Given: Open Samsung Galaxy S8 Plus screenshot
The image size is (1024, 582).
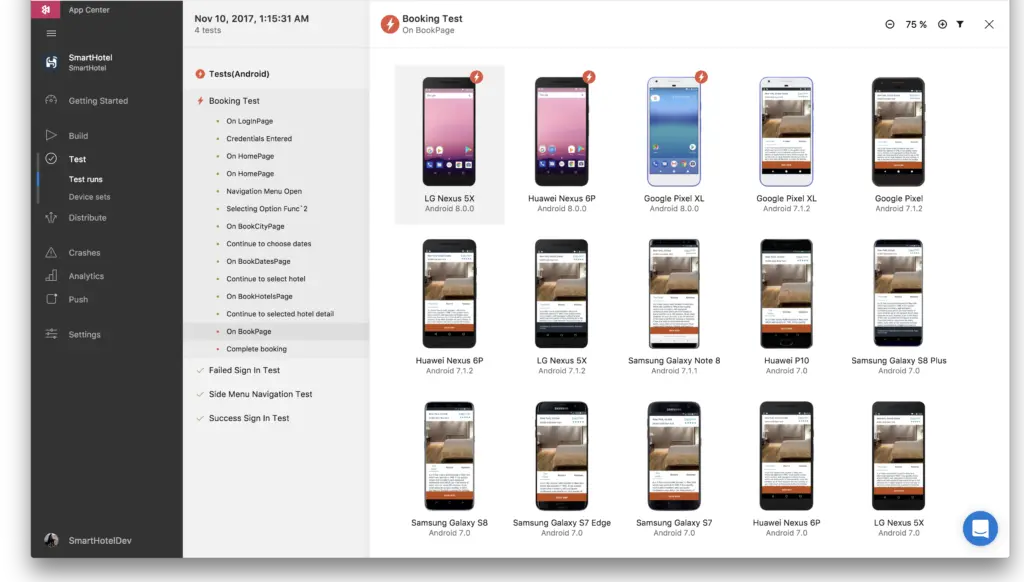Looking at the screenshot, I should (x=899, y=293).
